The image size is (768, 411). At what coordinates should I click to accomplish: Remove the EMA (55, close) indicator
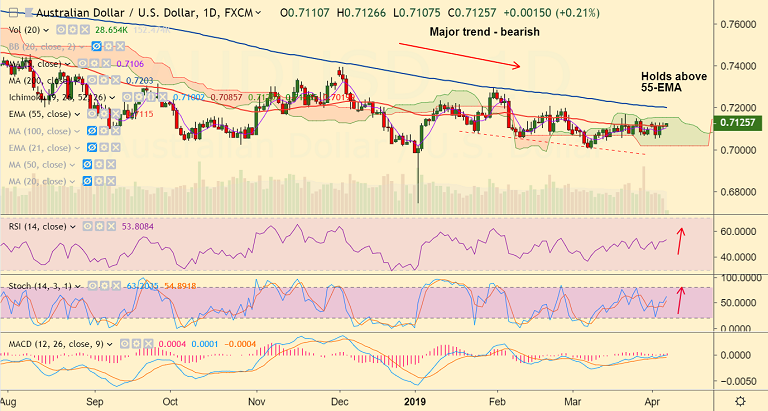click(116, 114)
